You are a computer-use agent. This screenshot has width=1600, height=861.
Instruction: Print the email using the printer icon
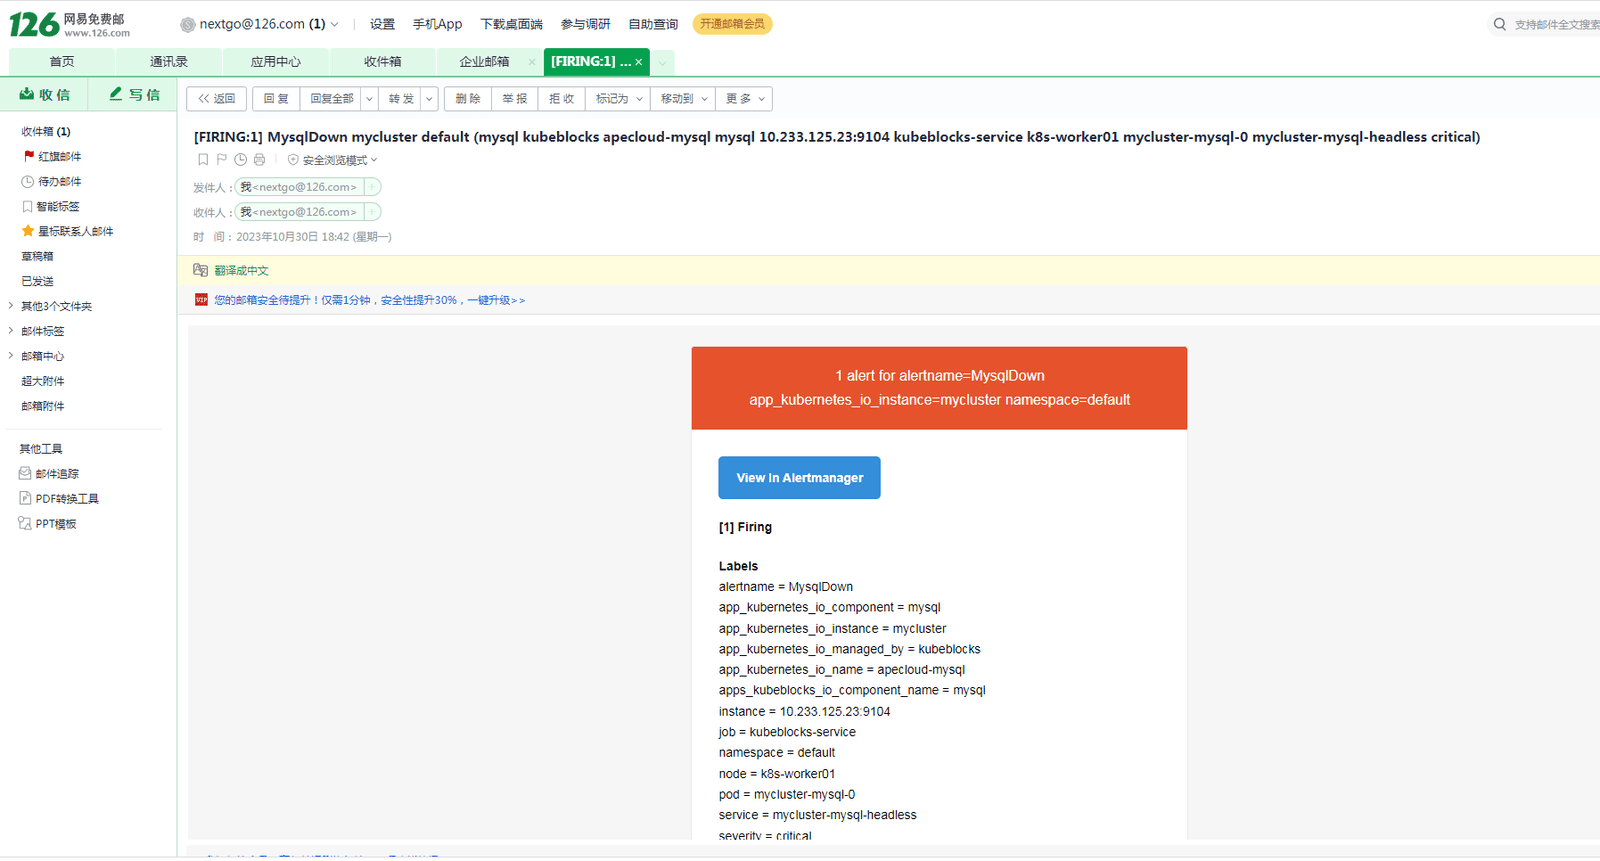tap(260, 160)
